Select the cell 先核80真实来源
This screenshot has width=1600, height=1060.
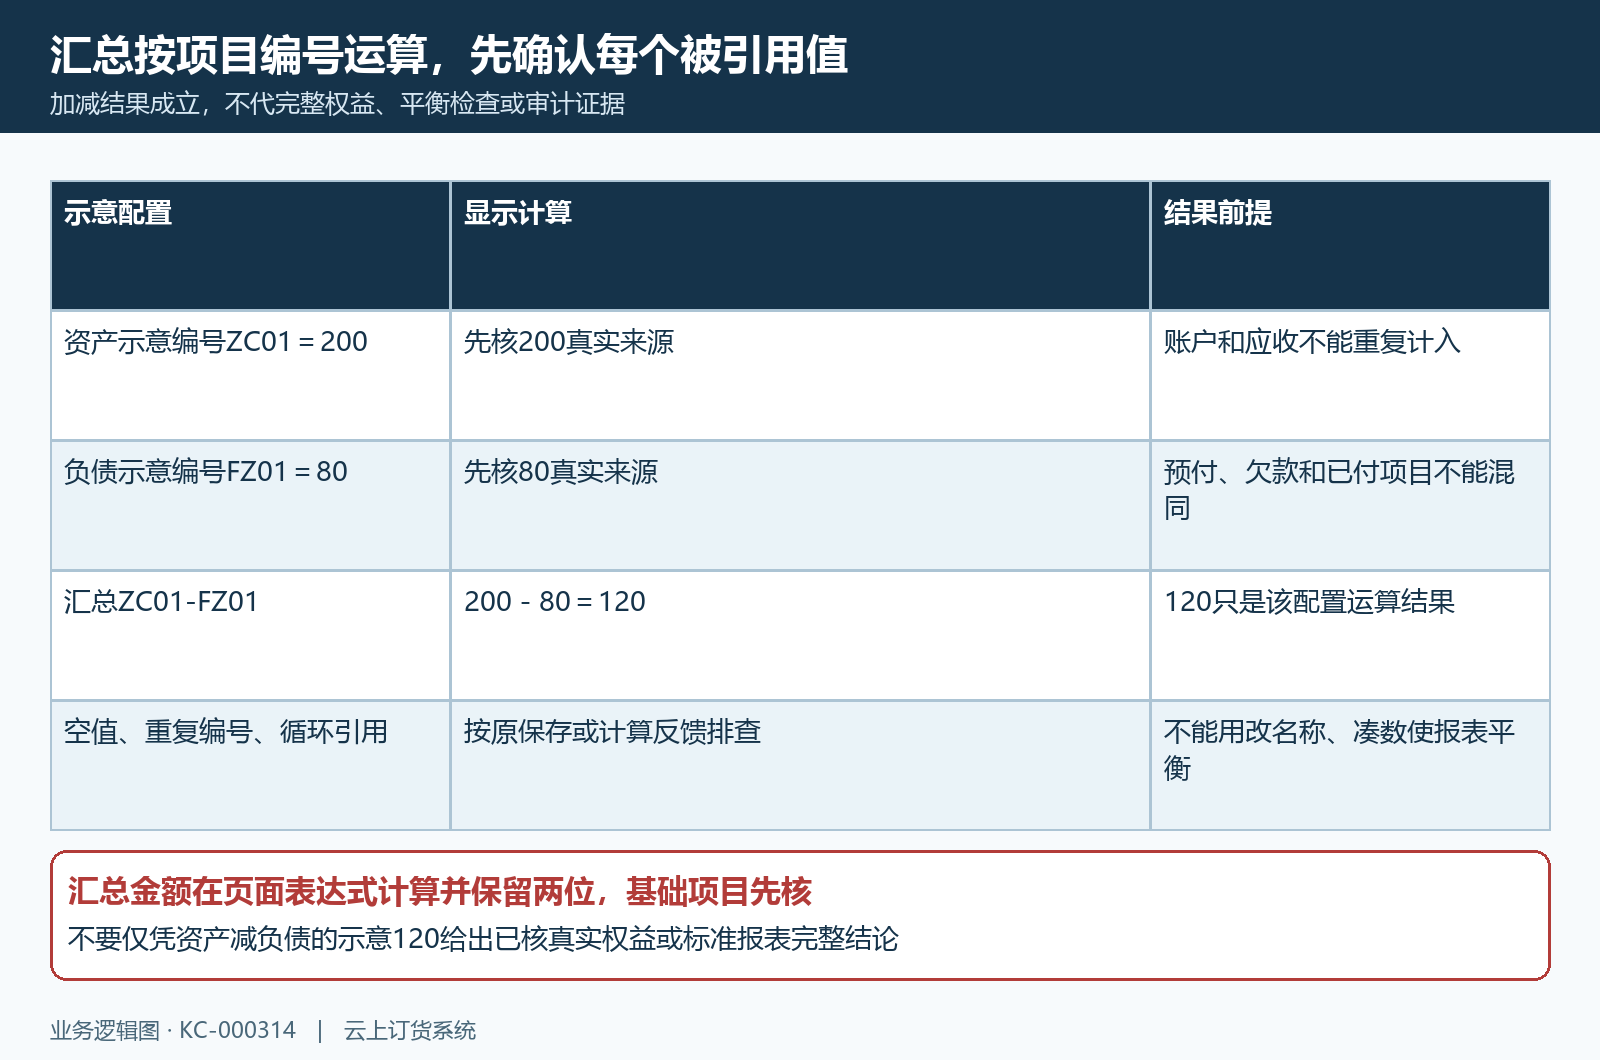(800, 506)
